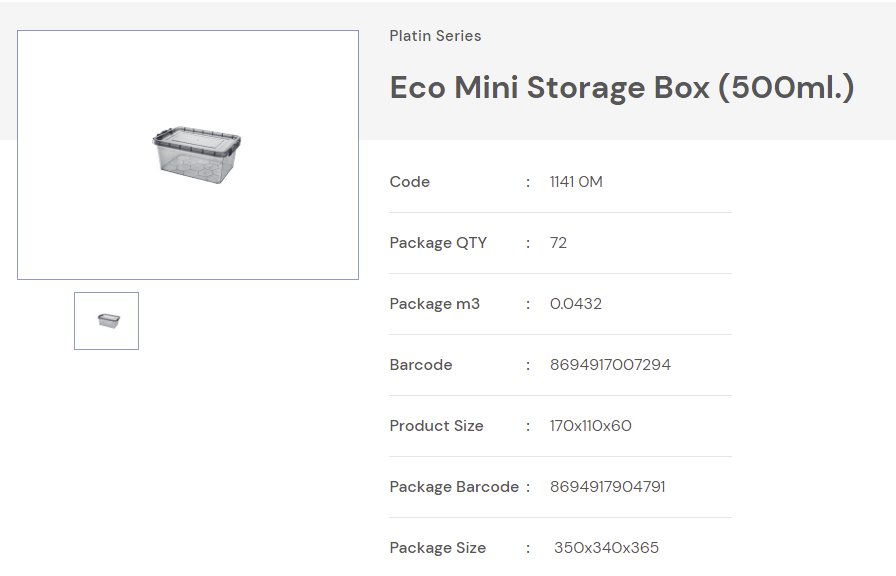Click the words 'Eco Mini' in the title

tap(453, 88)
